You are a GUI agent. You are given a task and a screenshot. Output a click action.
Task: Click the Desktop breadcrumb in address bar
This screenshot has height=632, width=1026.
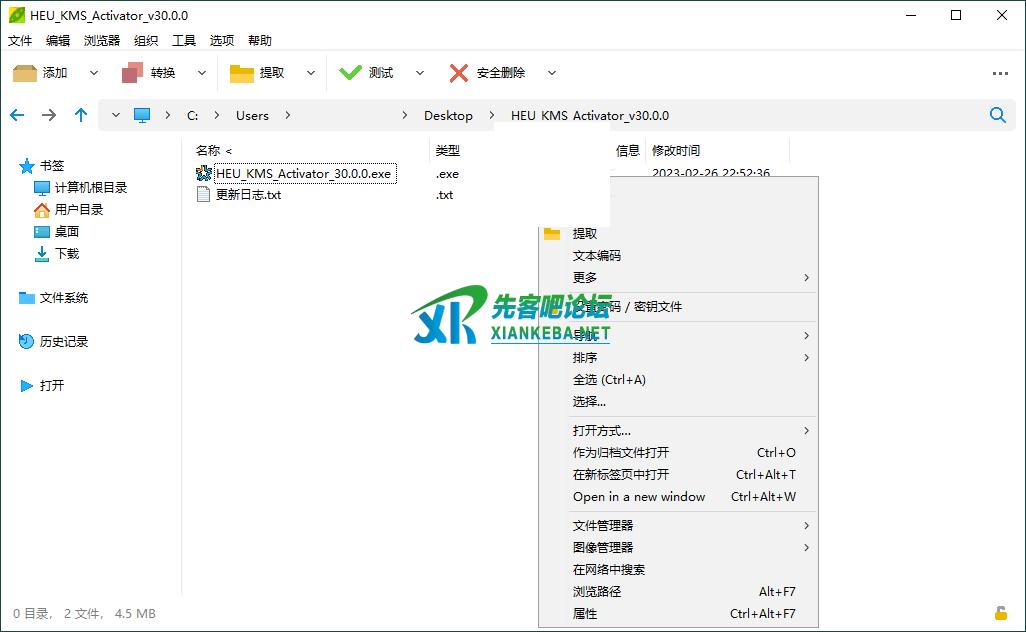point(448,115)
